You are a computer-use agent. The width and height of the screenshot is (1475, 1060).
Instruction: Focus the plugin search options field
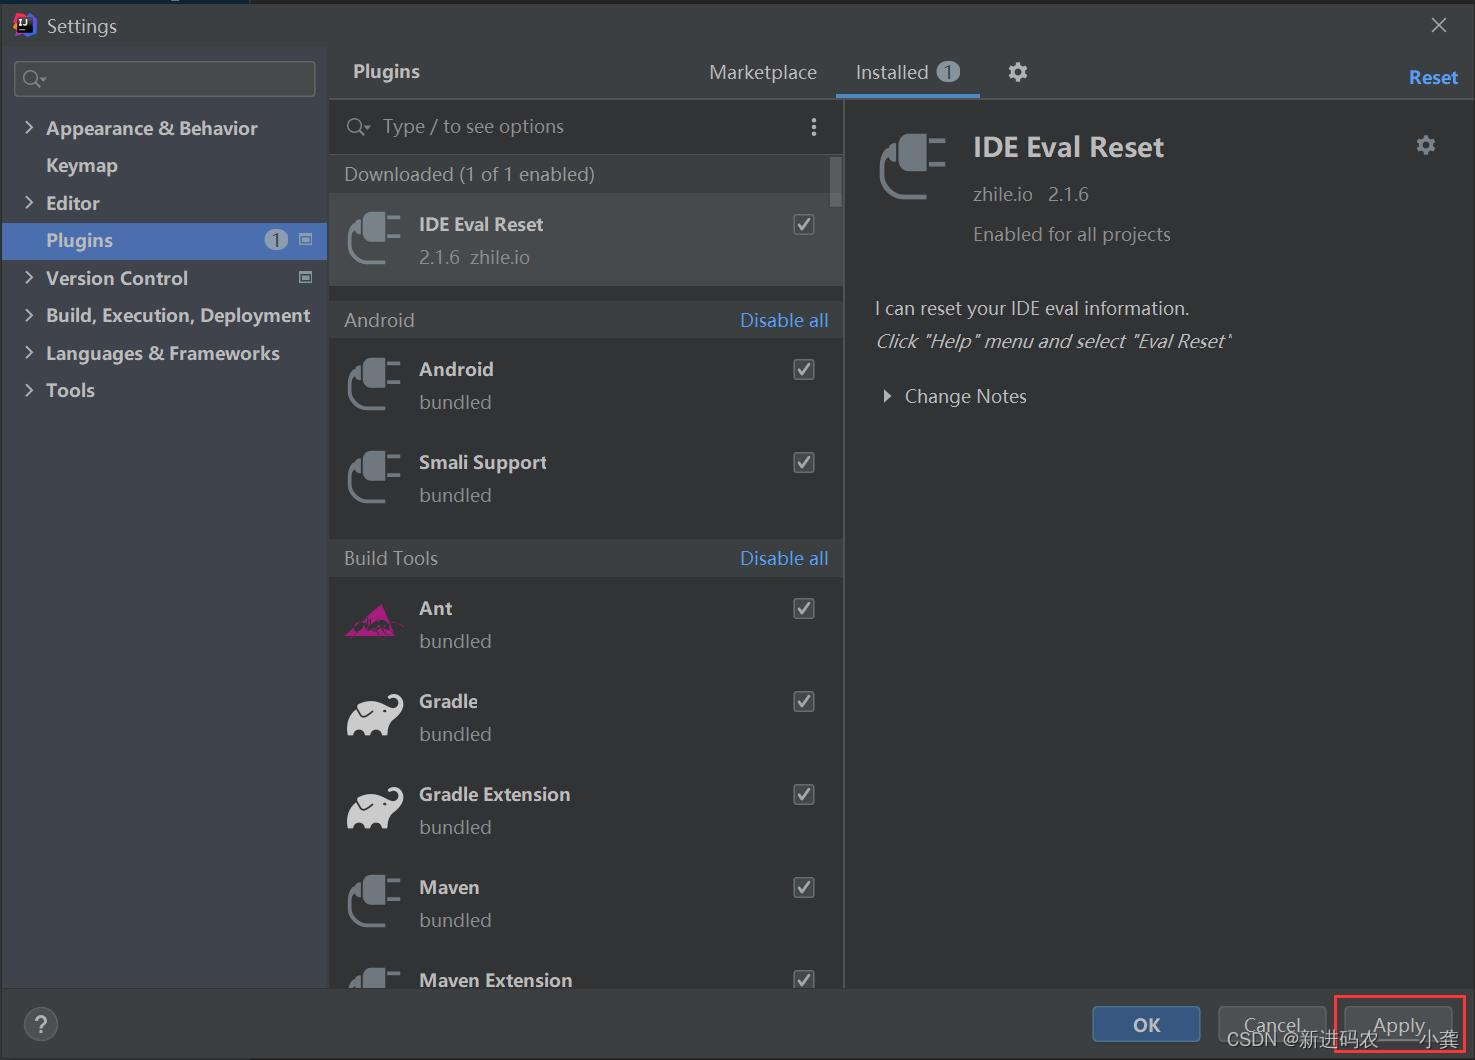pos(585,127)
